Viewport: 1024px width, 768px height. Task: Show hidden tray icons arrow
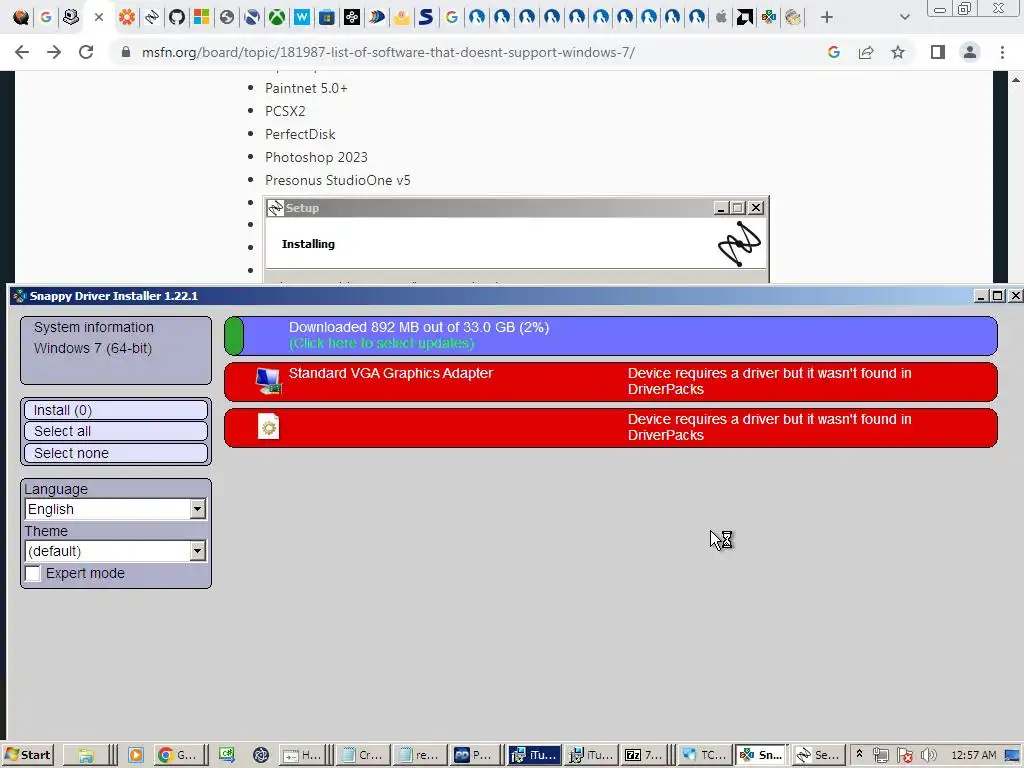coord(859,754)
